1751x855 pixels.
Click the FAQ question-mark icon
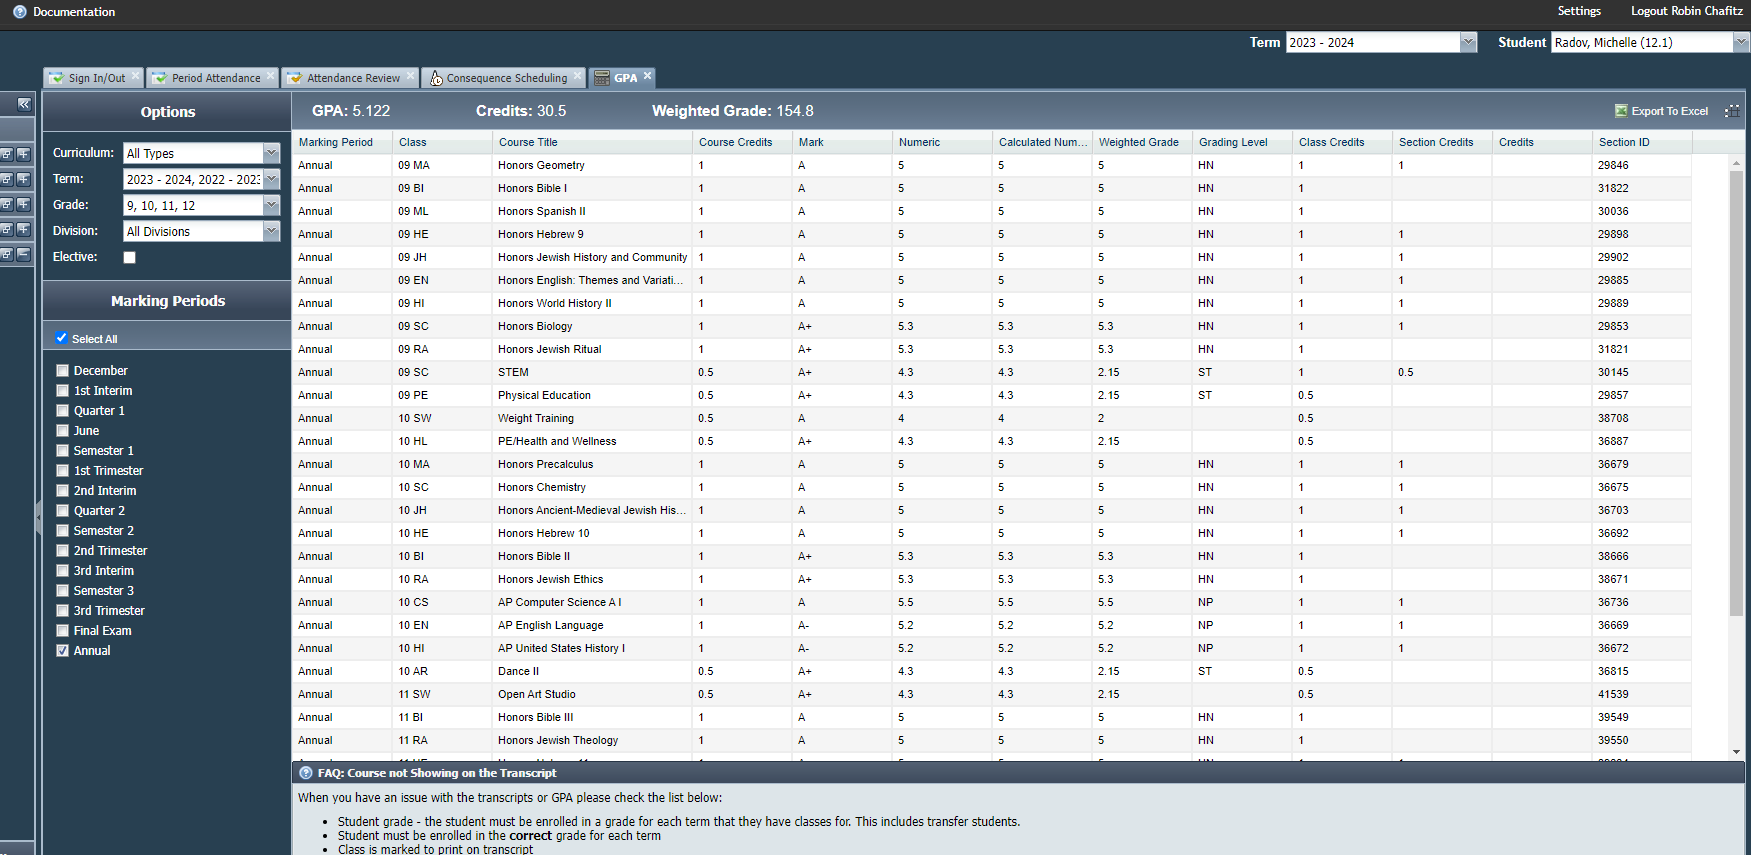tap(306, 773)
